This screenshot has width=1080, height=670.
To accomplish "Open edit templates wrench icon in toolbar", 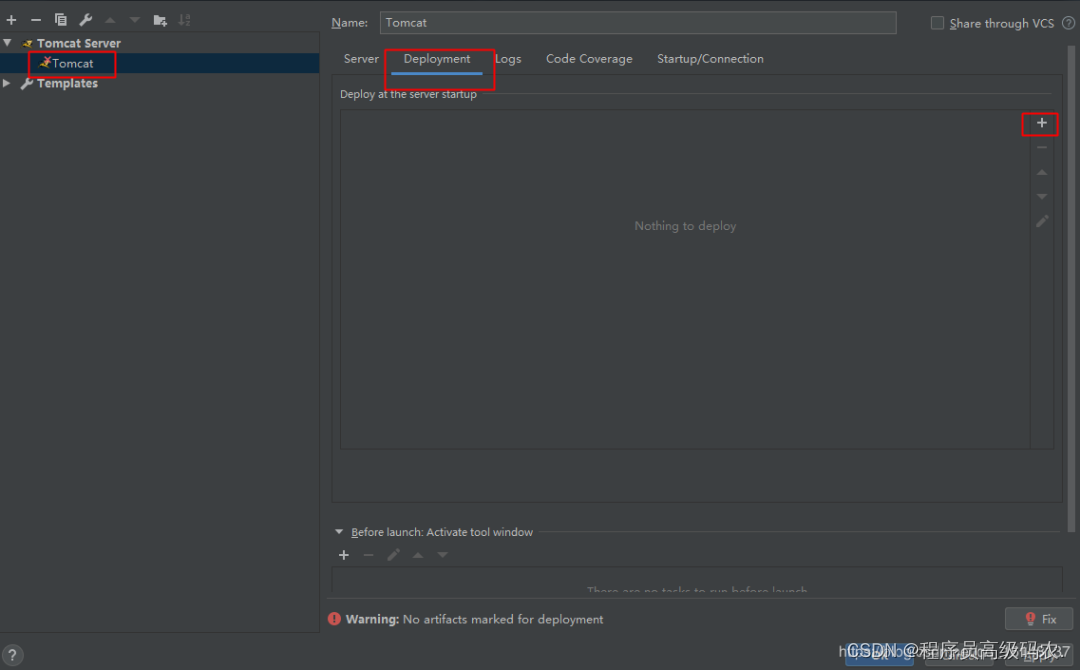I will tap(85, 20).
